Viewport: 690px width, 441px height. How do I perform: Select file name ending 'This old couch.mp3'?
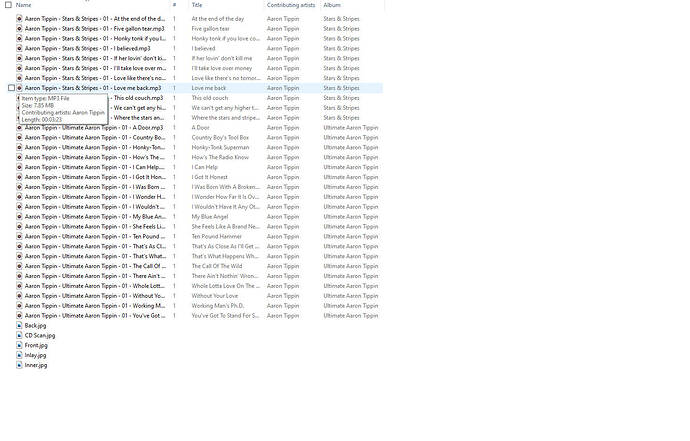pos(138,98)
